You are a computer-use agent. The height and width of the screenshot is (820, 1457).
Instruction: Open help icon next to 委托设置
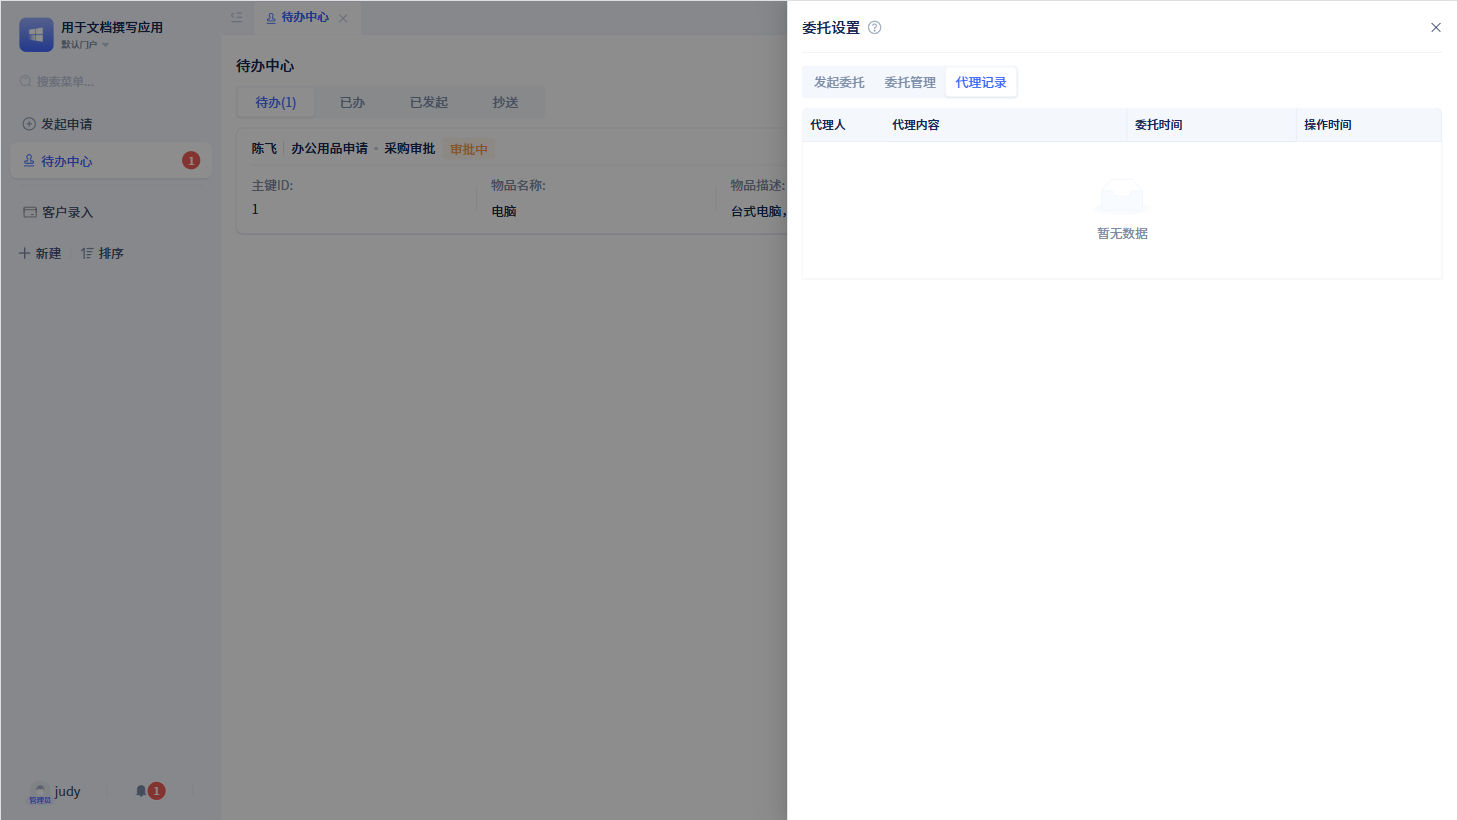tap(875, 28)
